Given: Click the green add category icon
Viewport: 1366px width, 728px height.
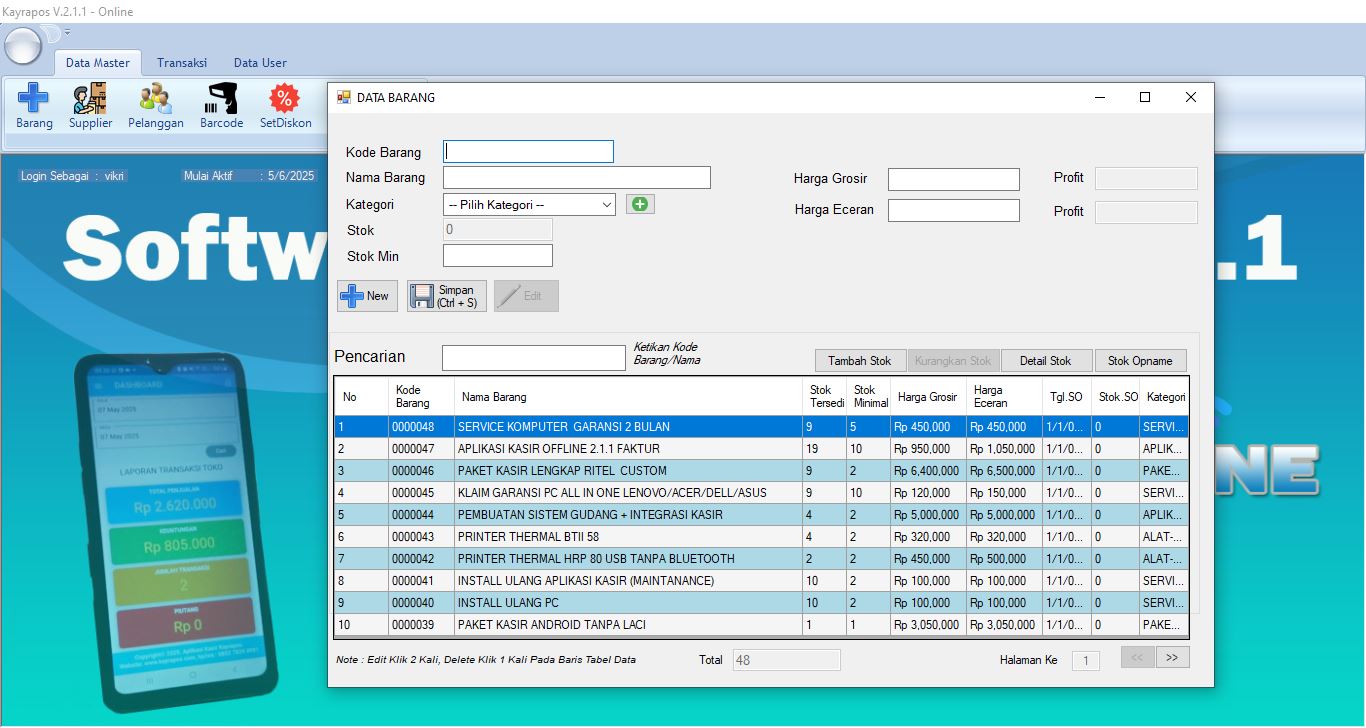Looking at the screenshot, I should (x=640, y=204).
